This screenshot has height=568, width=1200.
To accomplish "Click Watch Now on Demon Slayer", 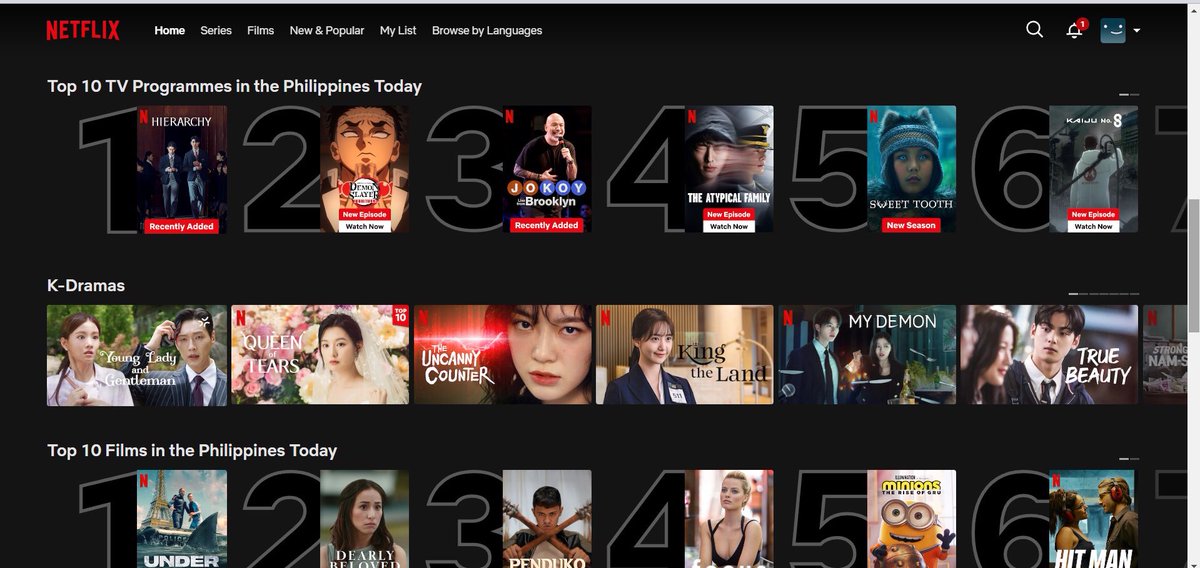I will [x=365, y=227].
